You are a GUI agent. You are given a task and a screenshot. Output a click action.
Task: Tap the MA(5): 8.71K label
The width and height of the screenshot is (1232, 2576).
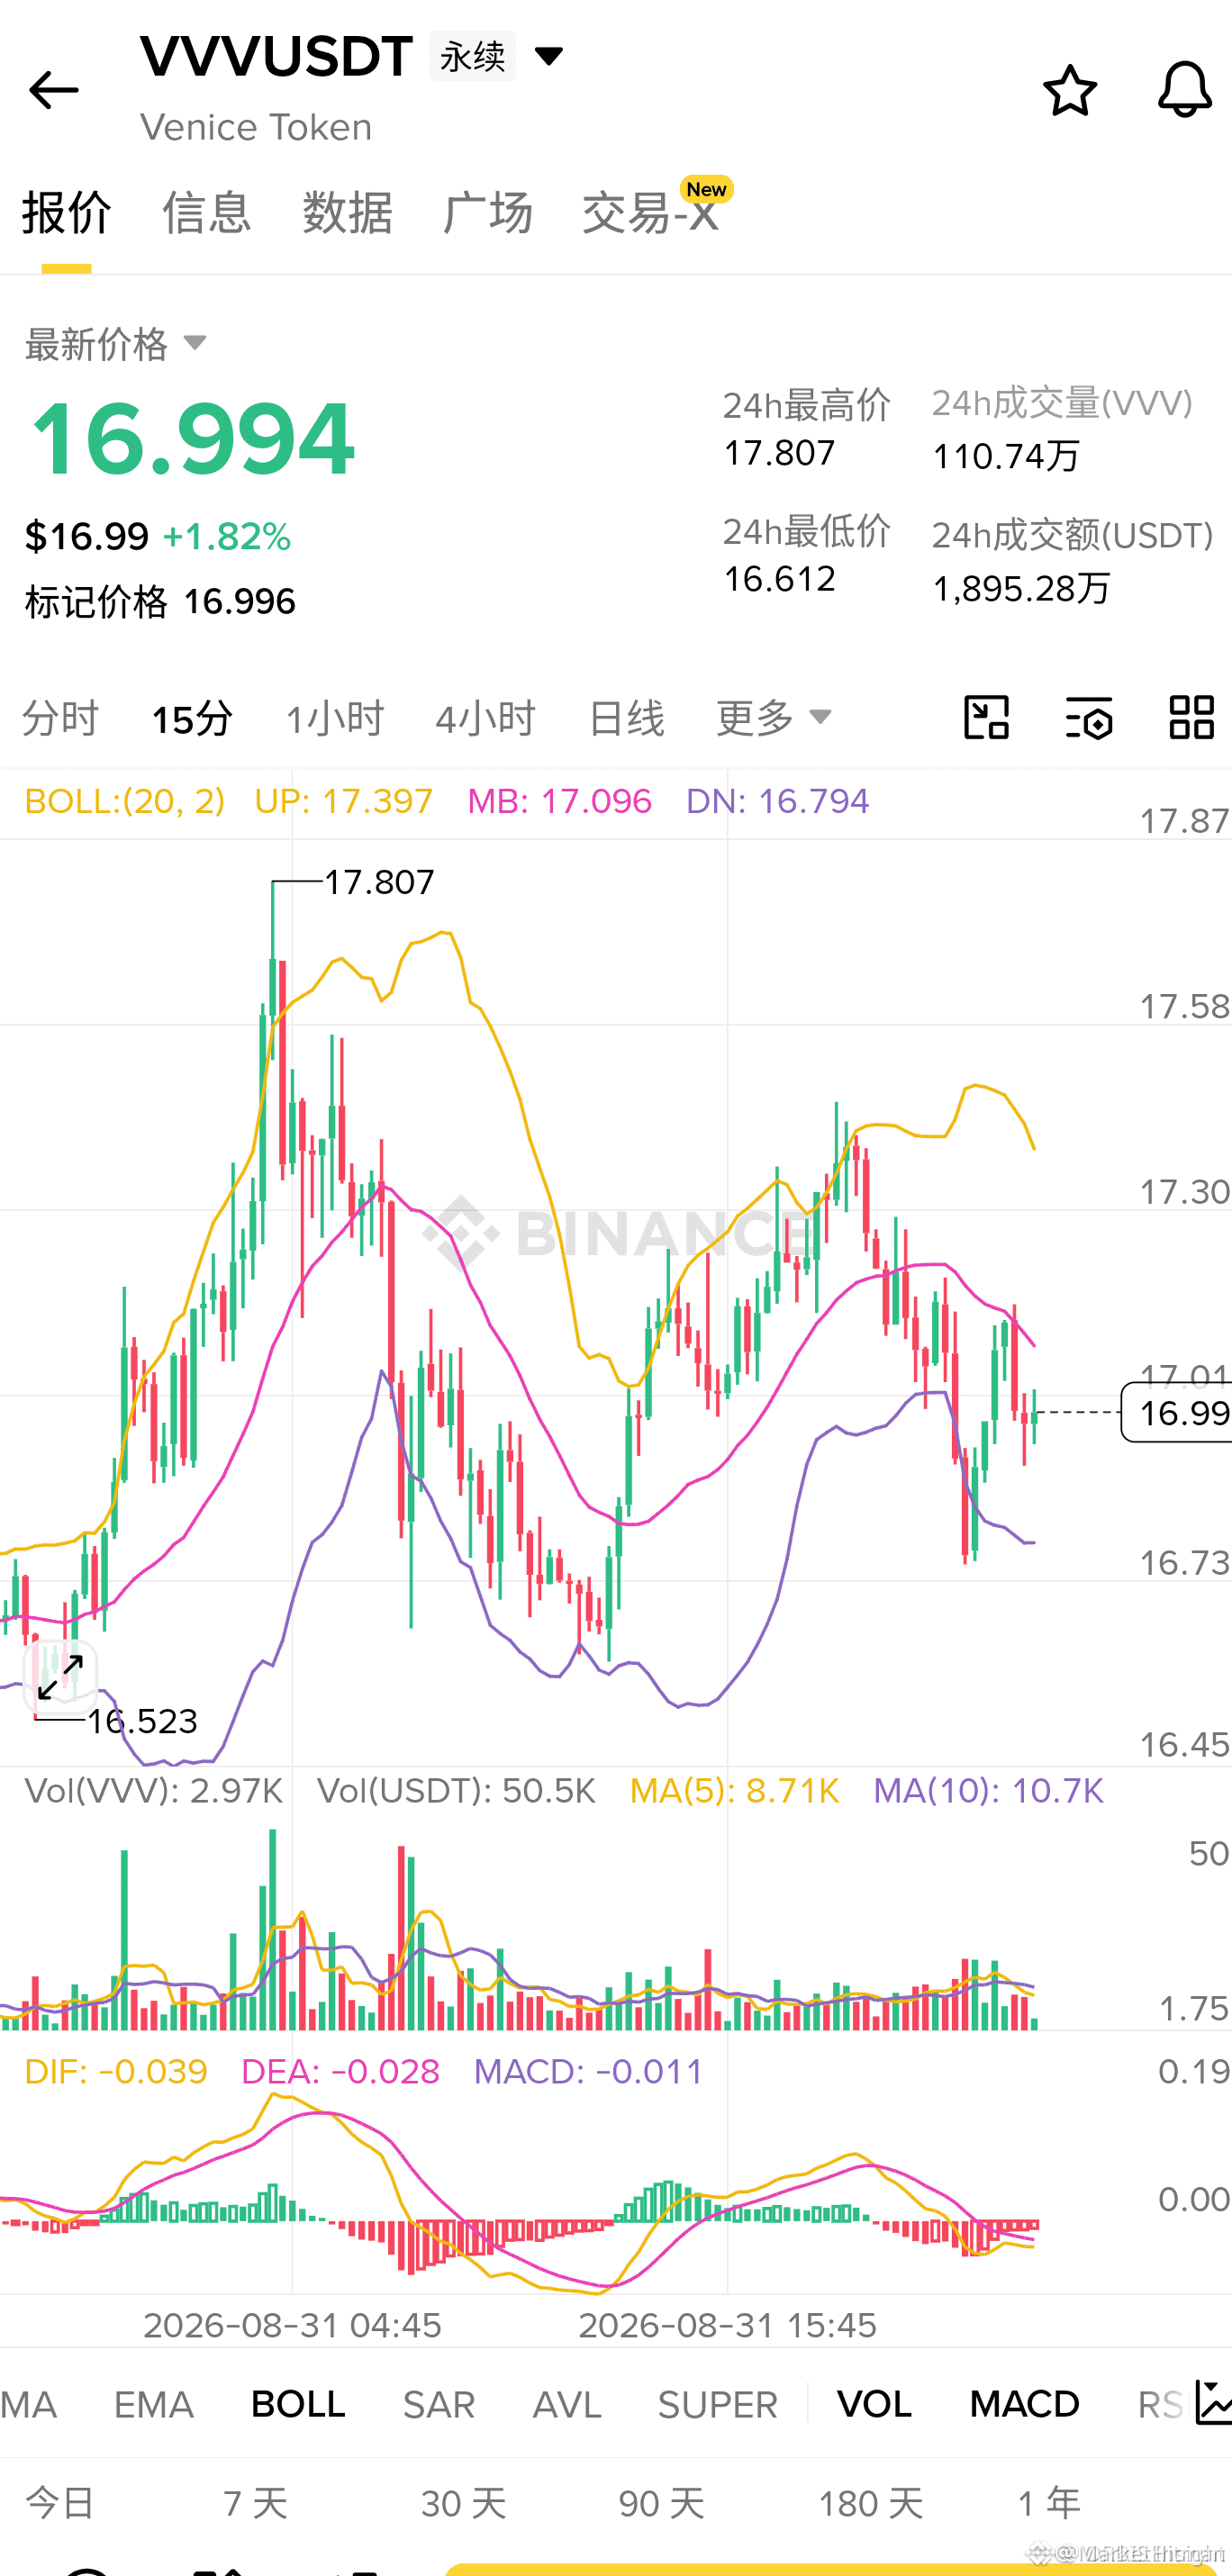pyautogui.click(x=735, y=1791)
